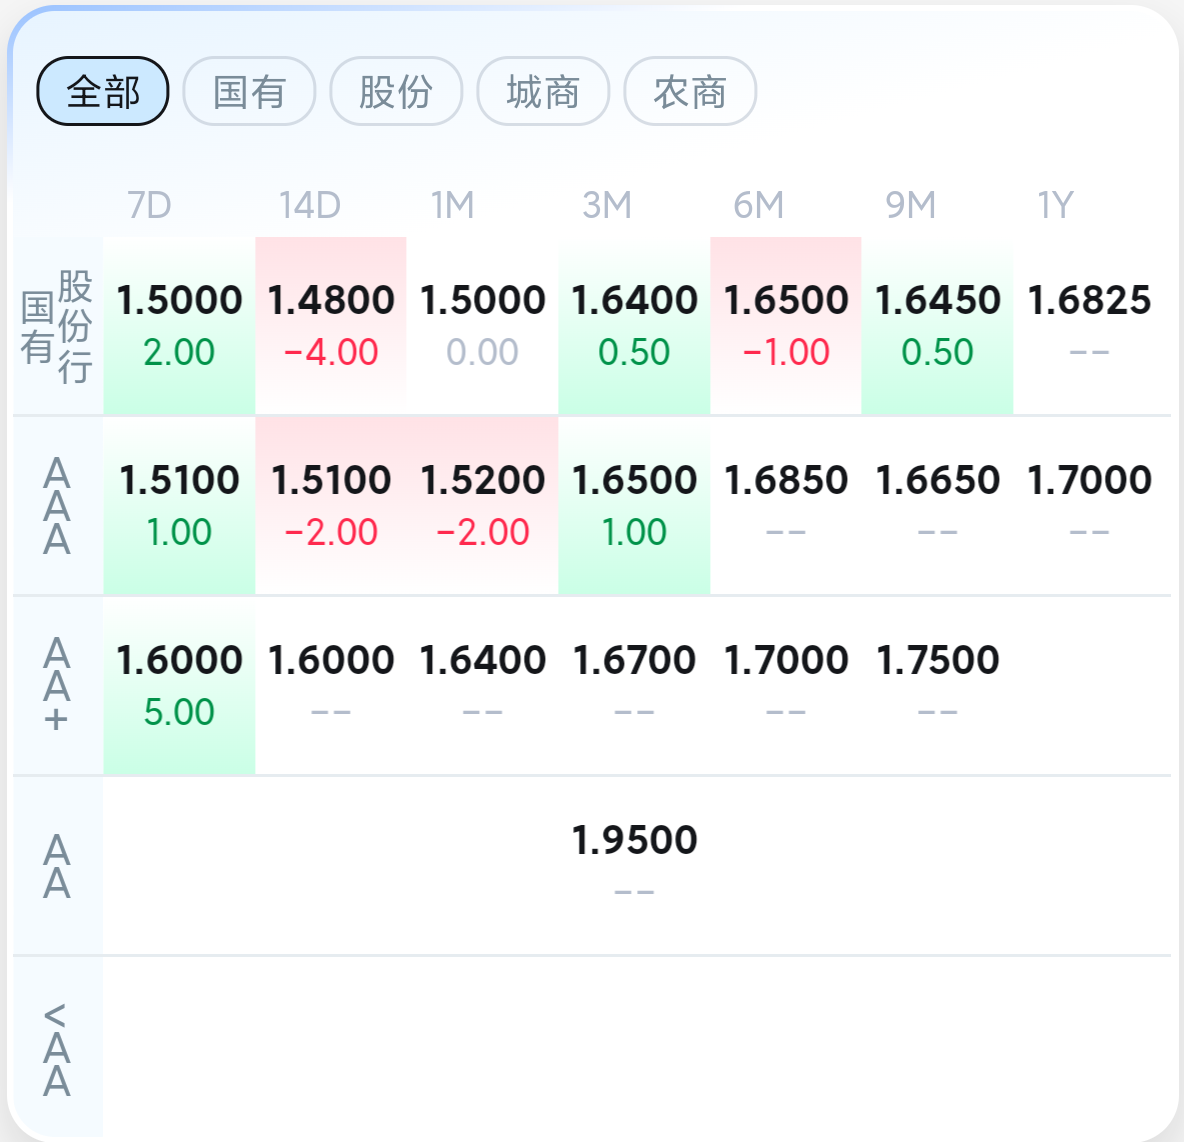
Task: Select the AA+ row label
Action: (x=57, y=686)
